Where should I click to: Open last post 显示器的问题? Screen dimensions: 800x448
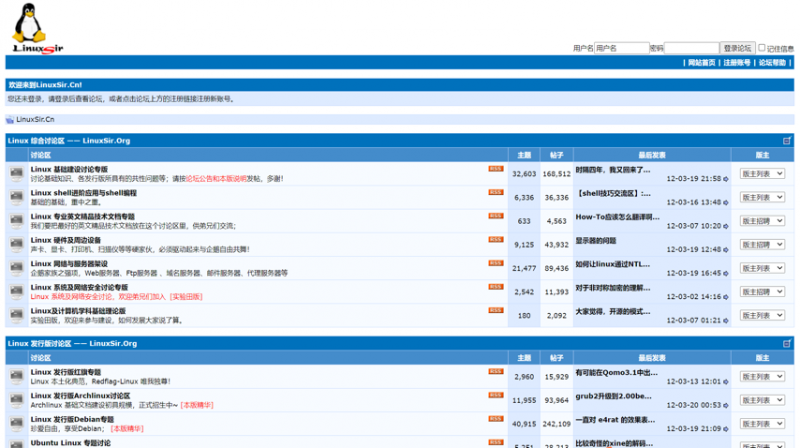596,241
